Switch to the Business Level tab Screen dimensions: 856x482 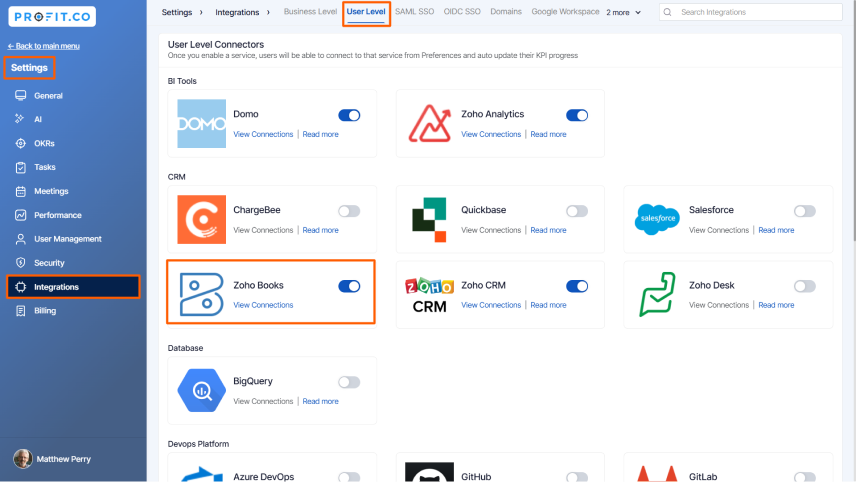click(x=310, y=11)
